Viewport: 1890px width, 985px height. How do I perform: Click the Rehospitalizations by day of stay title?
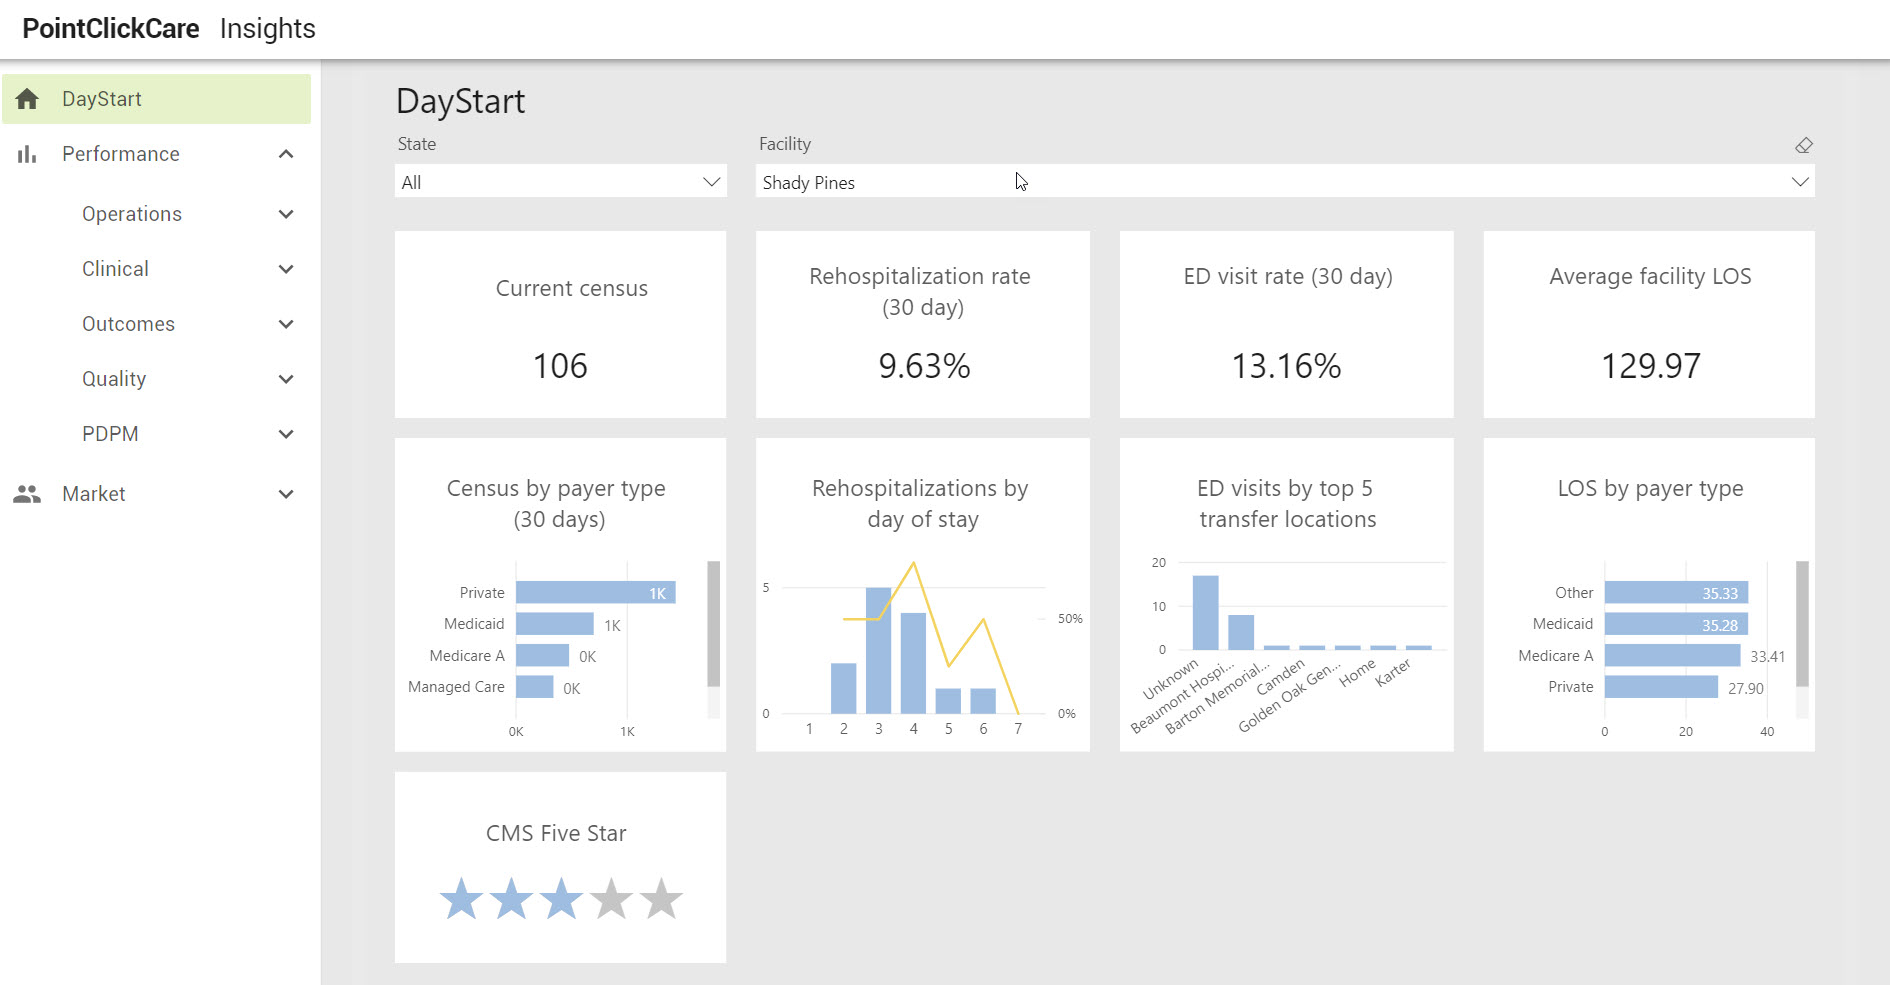921,504
